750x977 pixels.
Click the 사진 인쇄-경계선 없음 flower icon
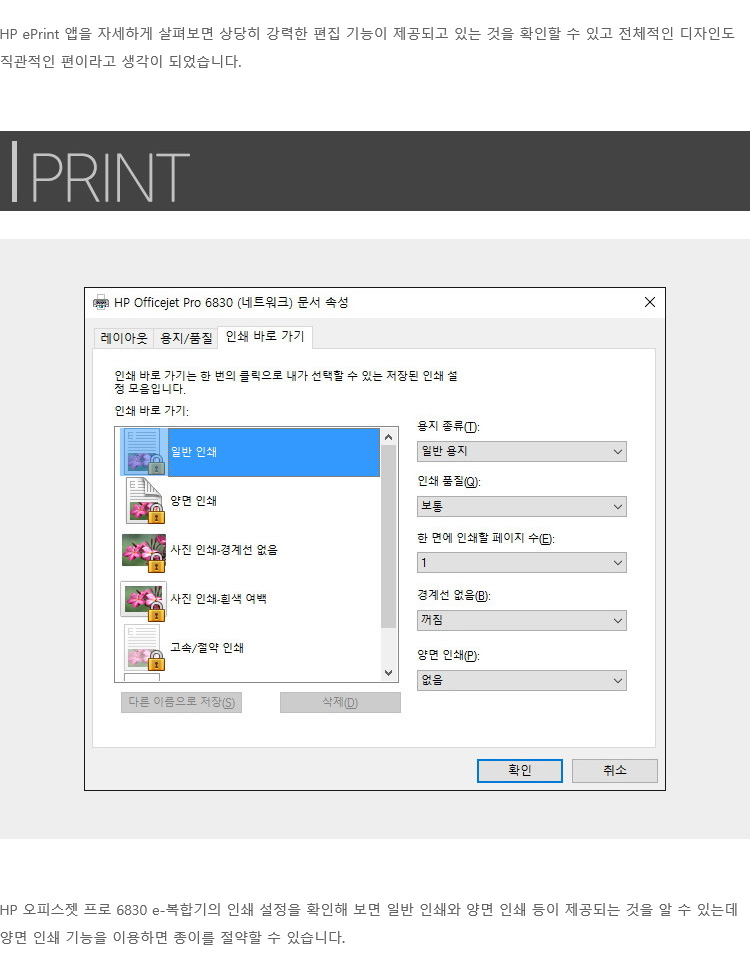pyautogui.click(x=145, y=552)
